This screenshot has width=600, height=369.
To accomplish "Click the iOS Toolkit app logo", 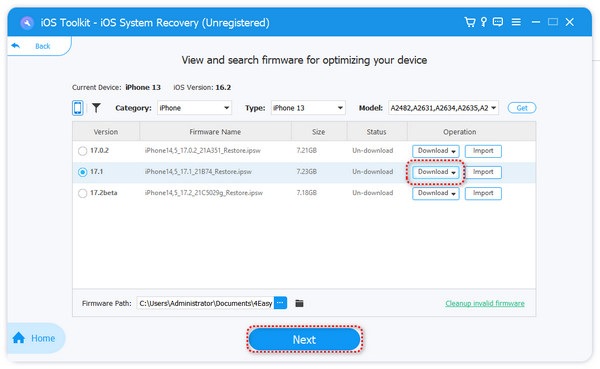I will tap(27, 23).
